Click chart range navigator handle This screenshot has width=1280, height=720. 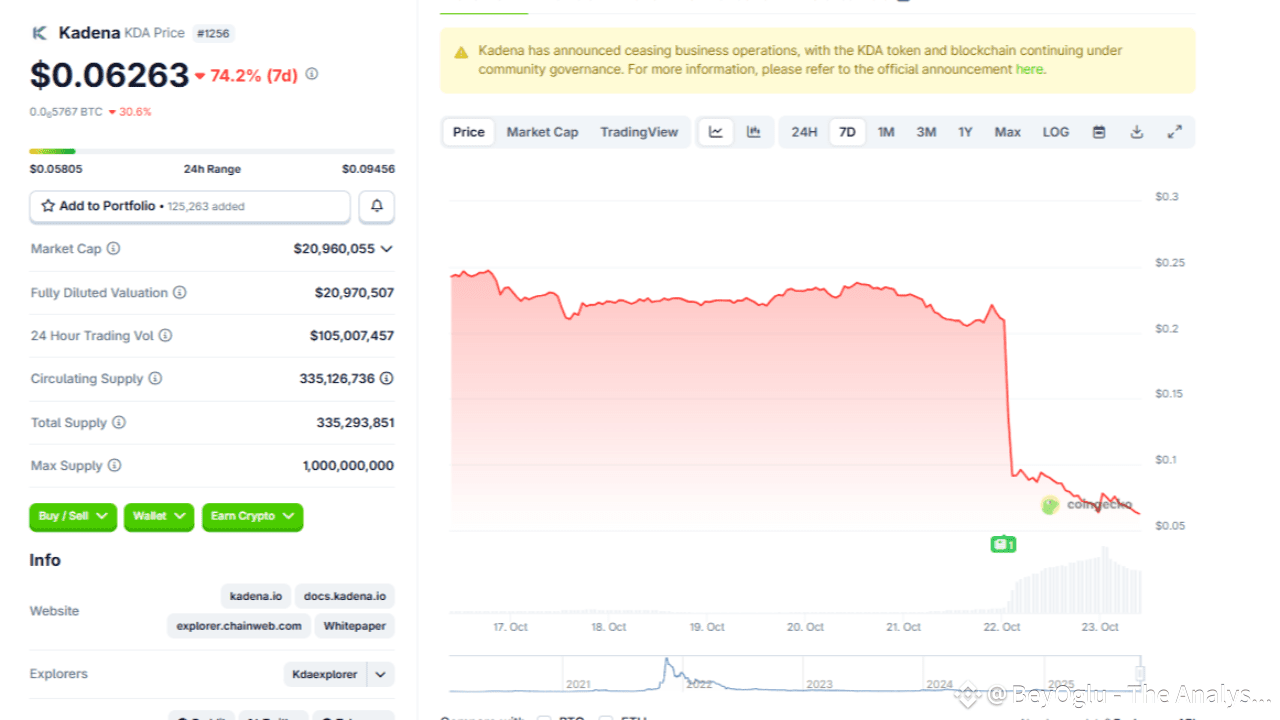1140,674
